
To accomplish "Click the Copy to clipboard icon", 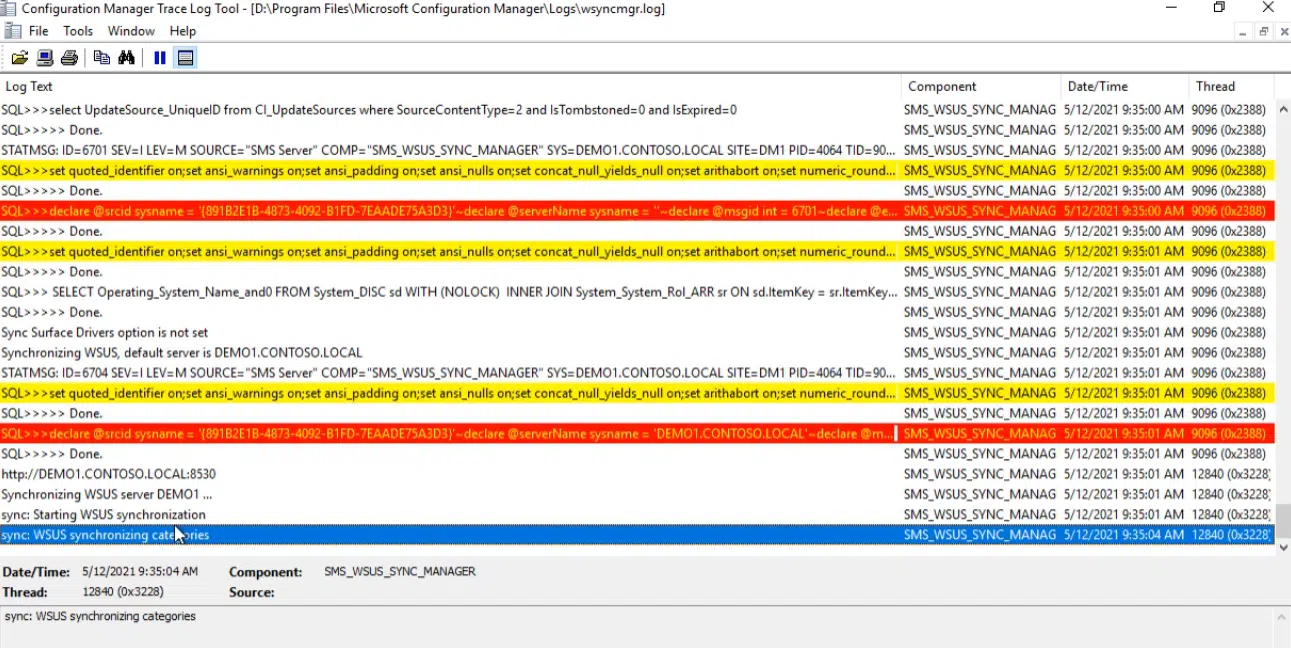I will click(101, 58).
